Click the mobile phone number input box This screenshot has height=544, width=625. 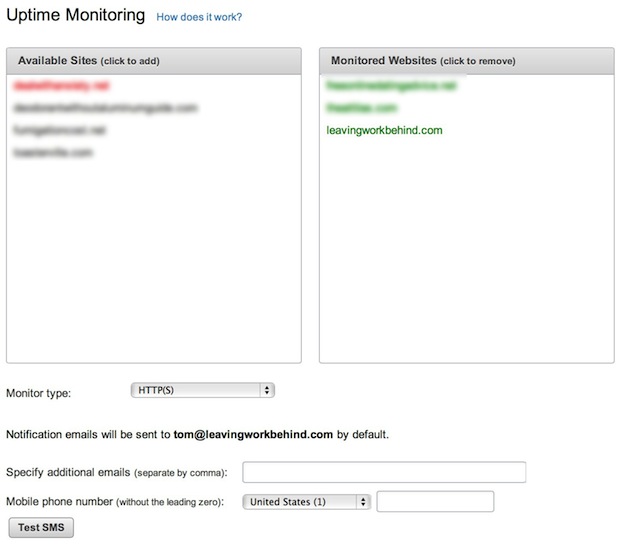(x=435, y=501)
